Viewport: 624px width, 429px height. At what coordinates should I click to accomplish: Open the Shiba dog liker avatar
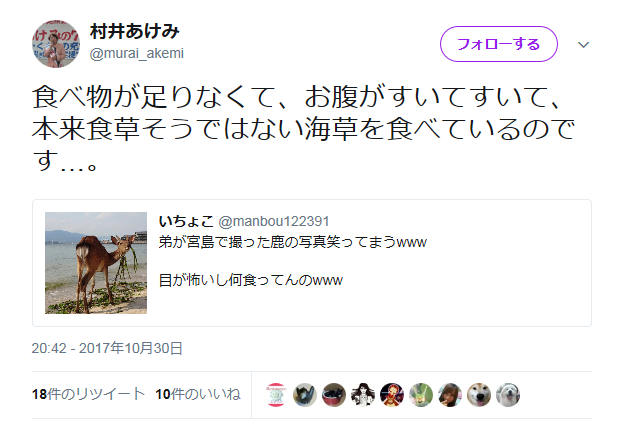pos(479,395)
